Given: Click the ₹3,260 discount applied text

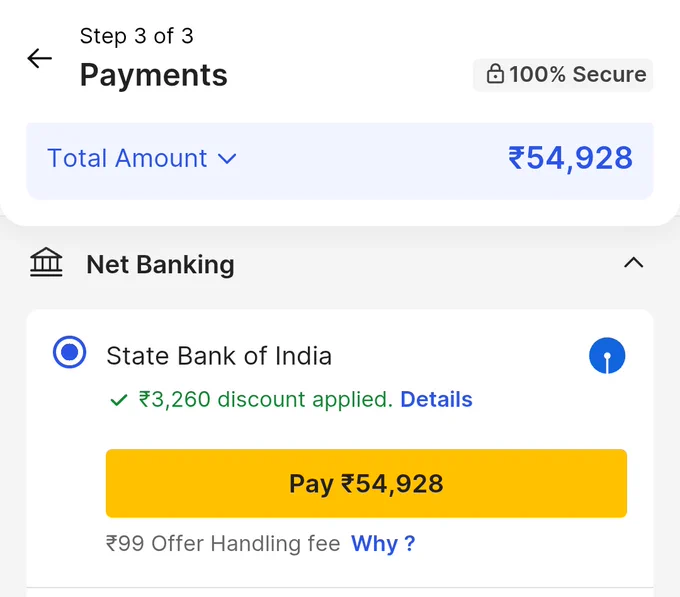Looking at the screenshot, I should coord(265,399).
